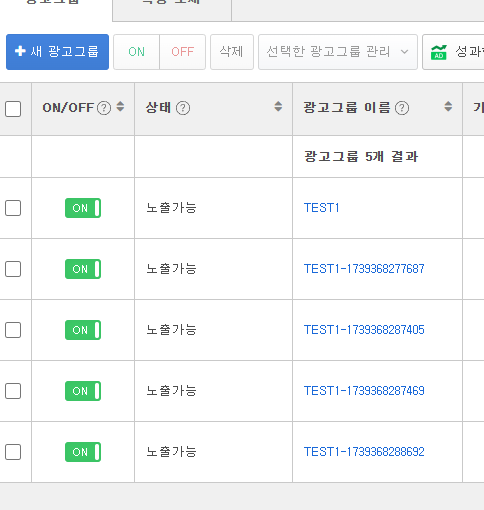Check the box for the TEST1 row
This screenshot has height=510, width=484.
pyautogui.click(x=13, y=208)
